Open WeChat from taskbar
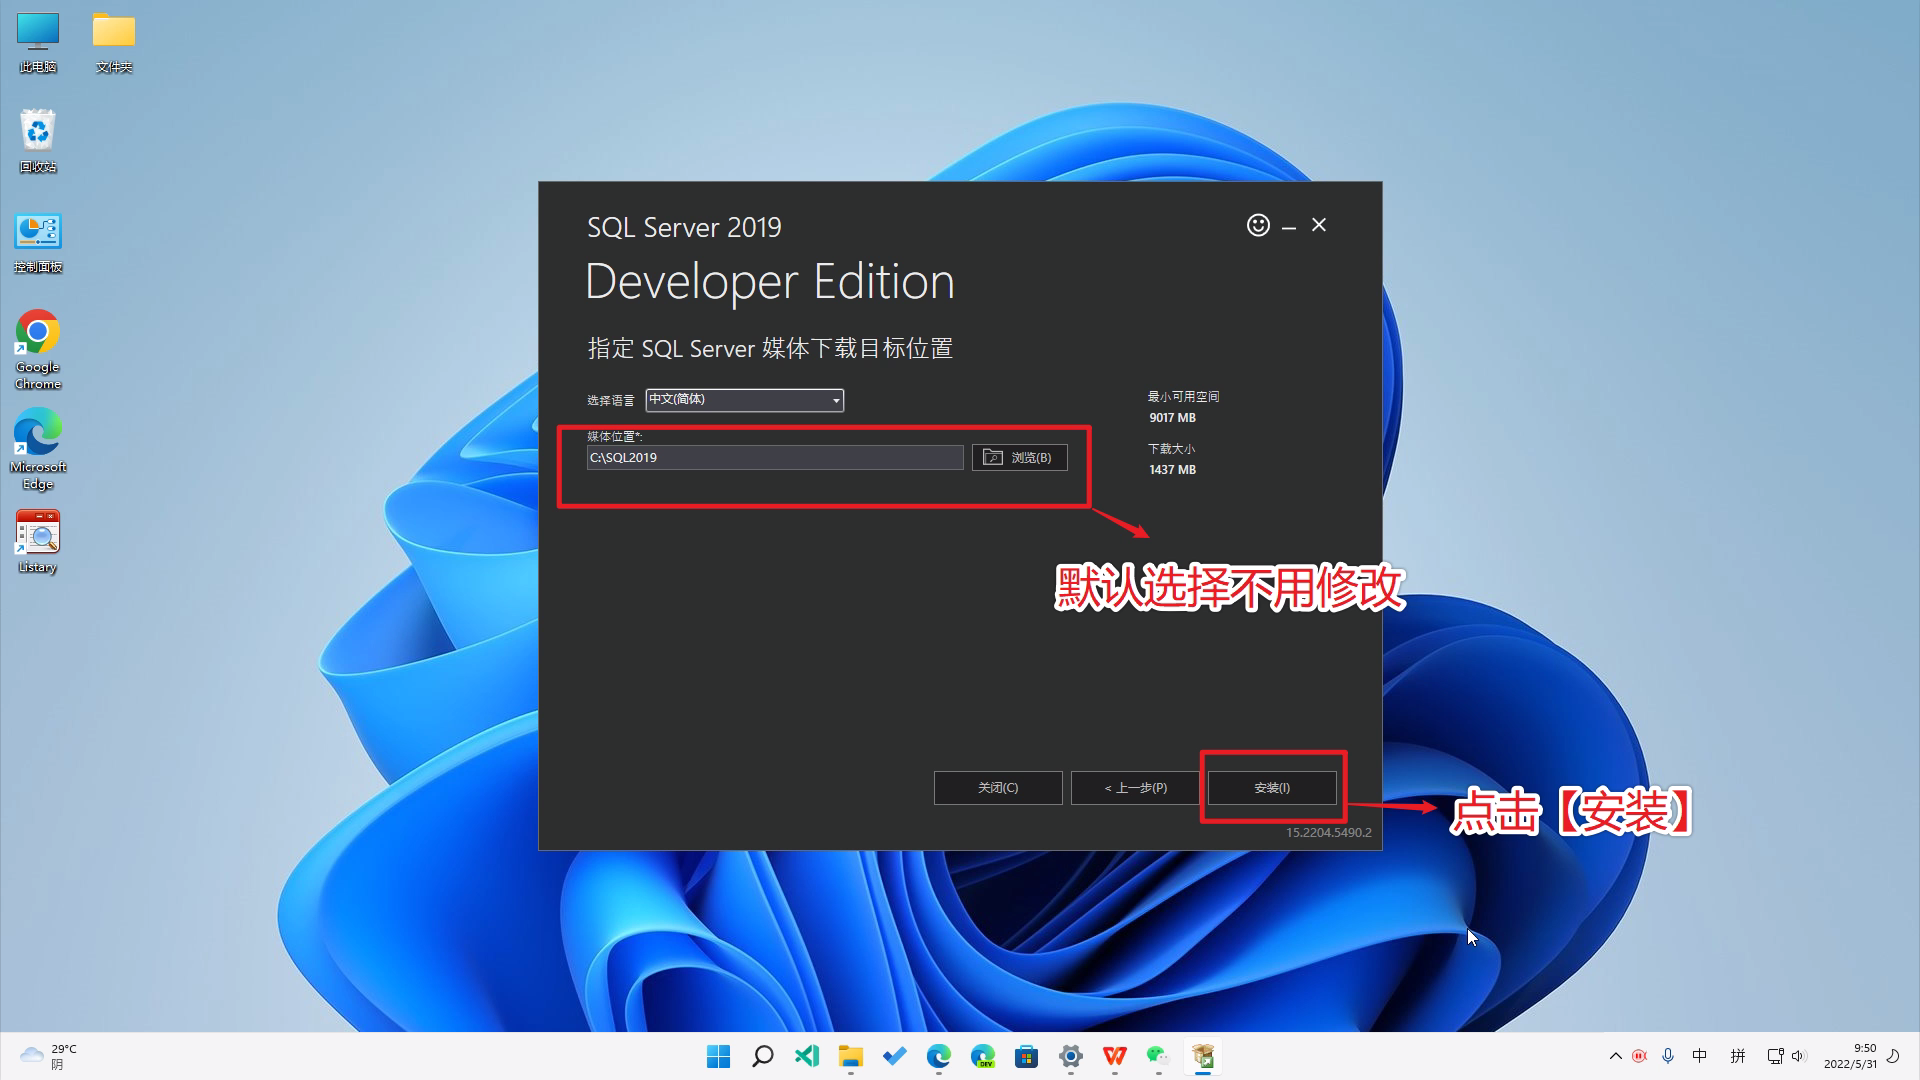The height and width of the screenshot is (1080, 1920). (x=1158, y=1056)
